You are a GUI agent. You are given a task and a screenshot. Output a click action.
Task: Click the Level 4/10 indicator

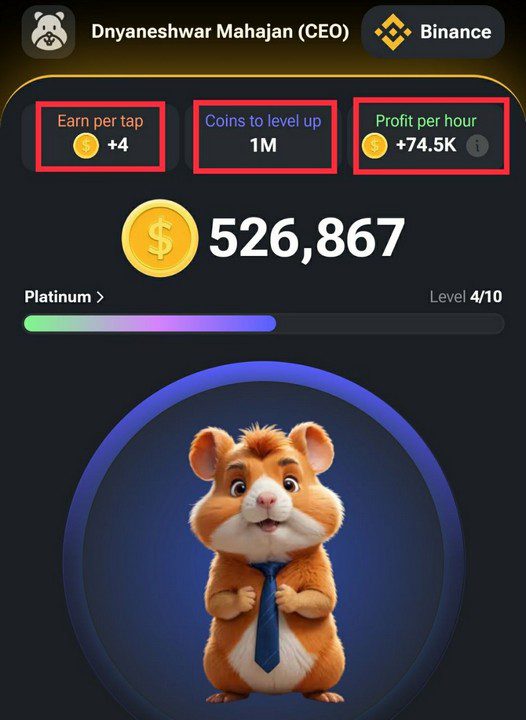pos(465,297)
